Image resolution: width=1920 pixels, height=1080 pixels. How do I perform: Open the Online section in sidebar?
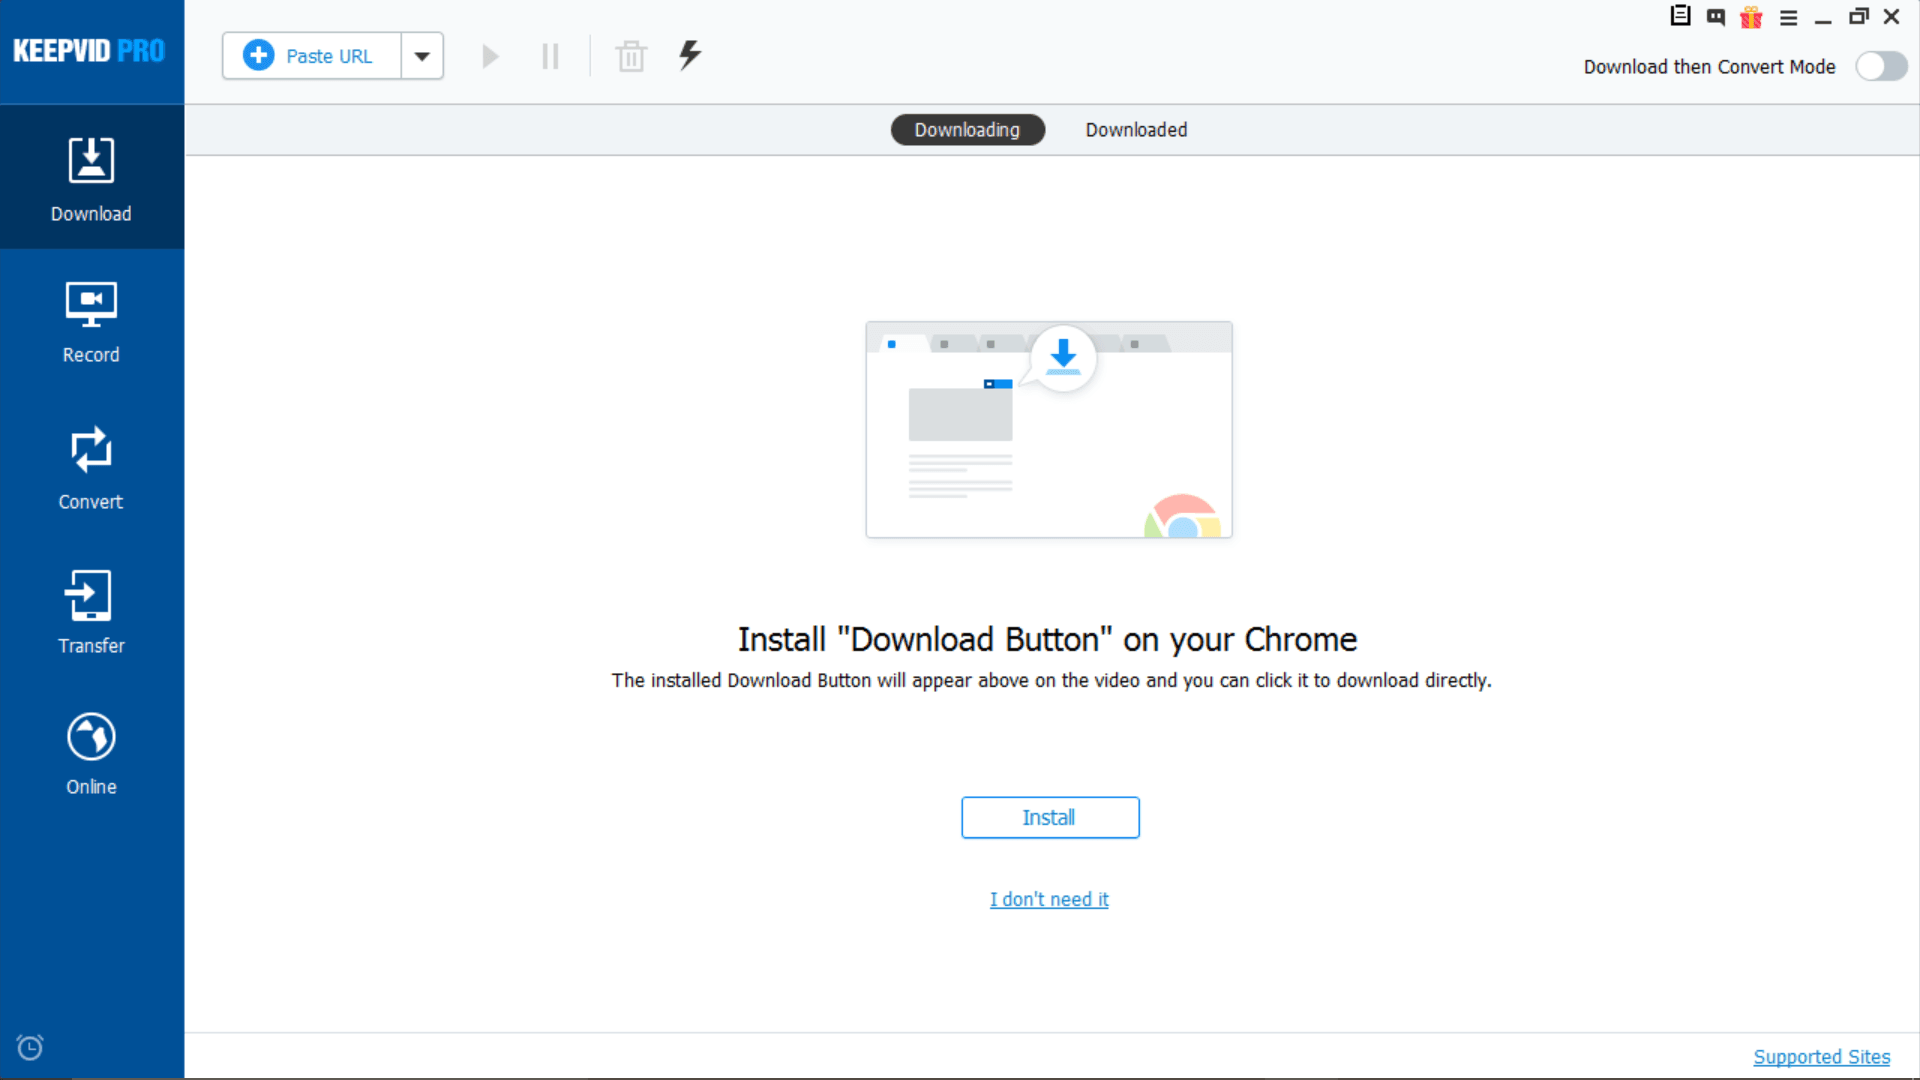coord(91,754)
